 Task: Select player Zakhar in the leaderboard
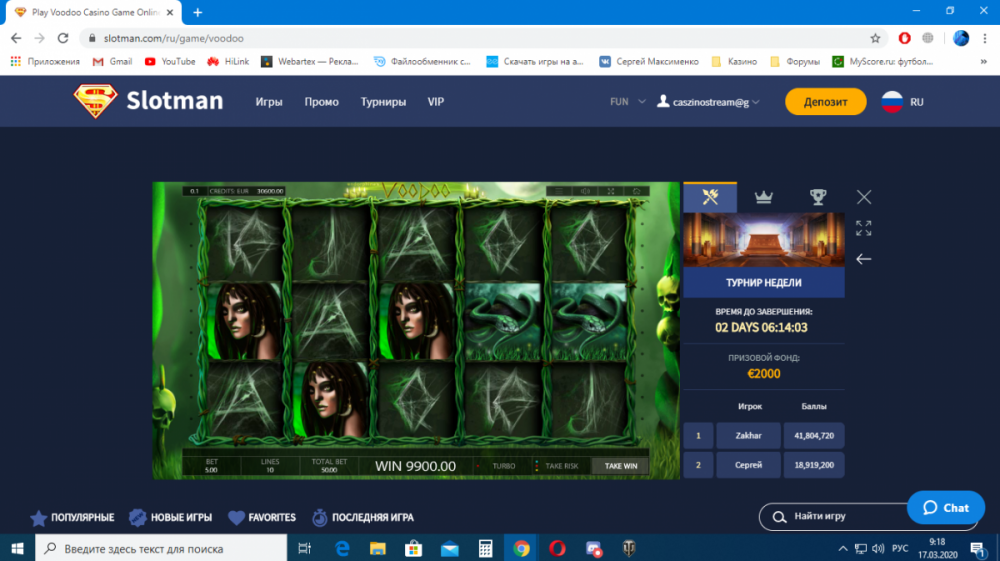pyautogui.click(x=748, y=436)
